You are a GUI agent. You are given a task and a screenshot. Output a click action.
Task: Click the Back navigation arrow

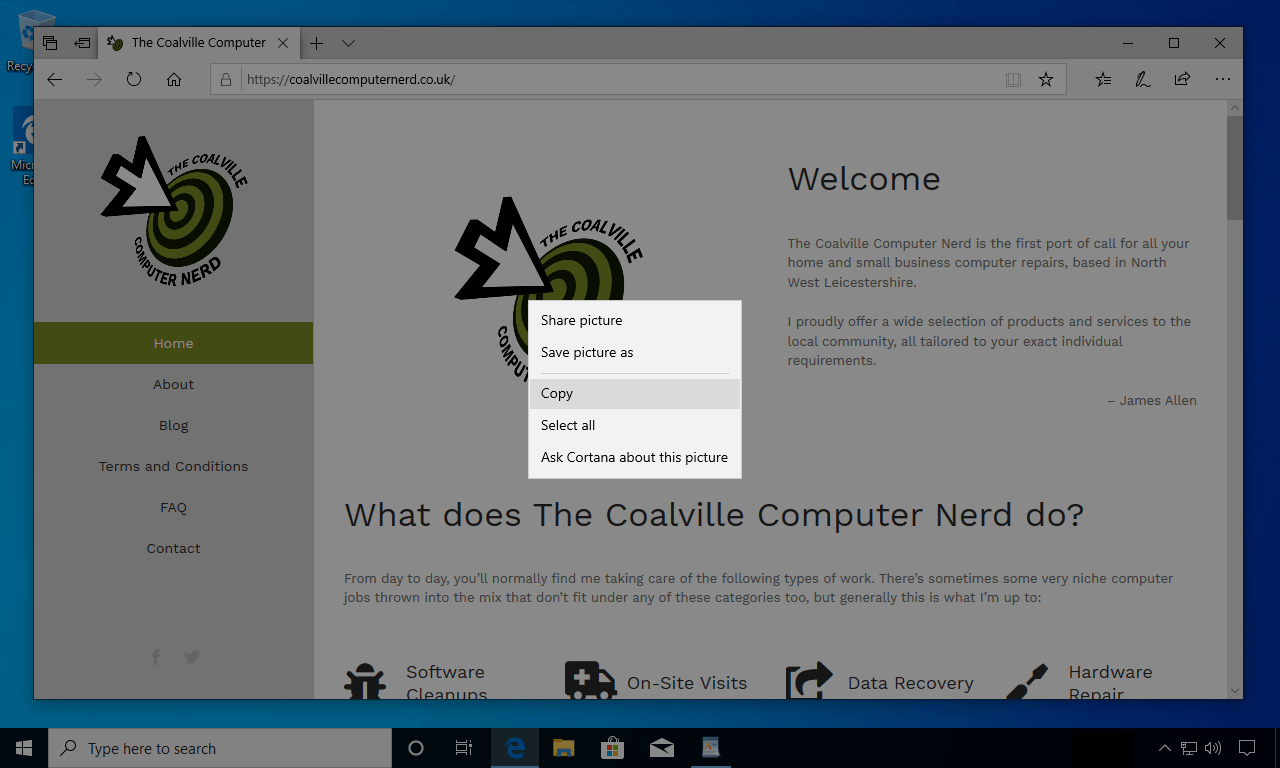coord(55,79)
